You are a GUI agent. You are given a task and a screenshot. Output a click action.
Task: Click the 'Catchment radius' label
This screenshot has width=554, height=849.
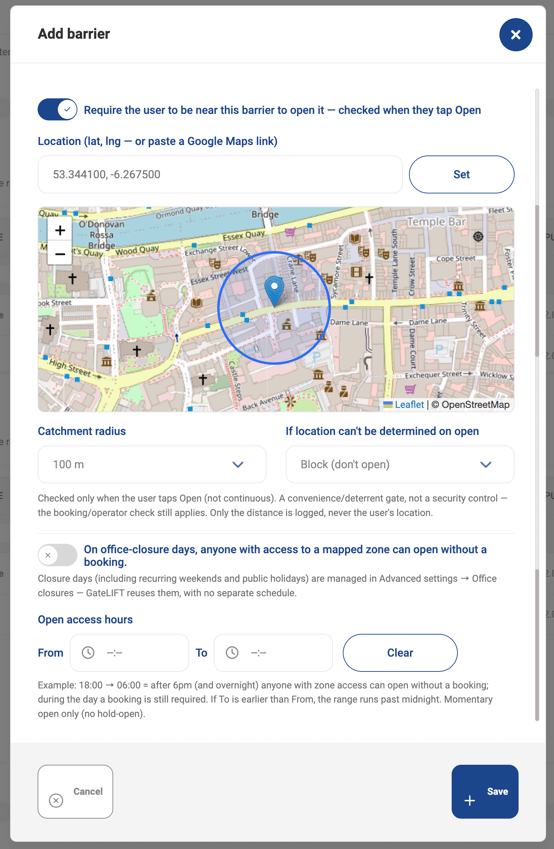[82, 431]
